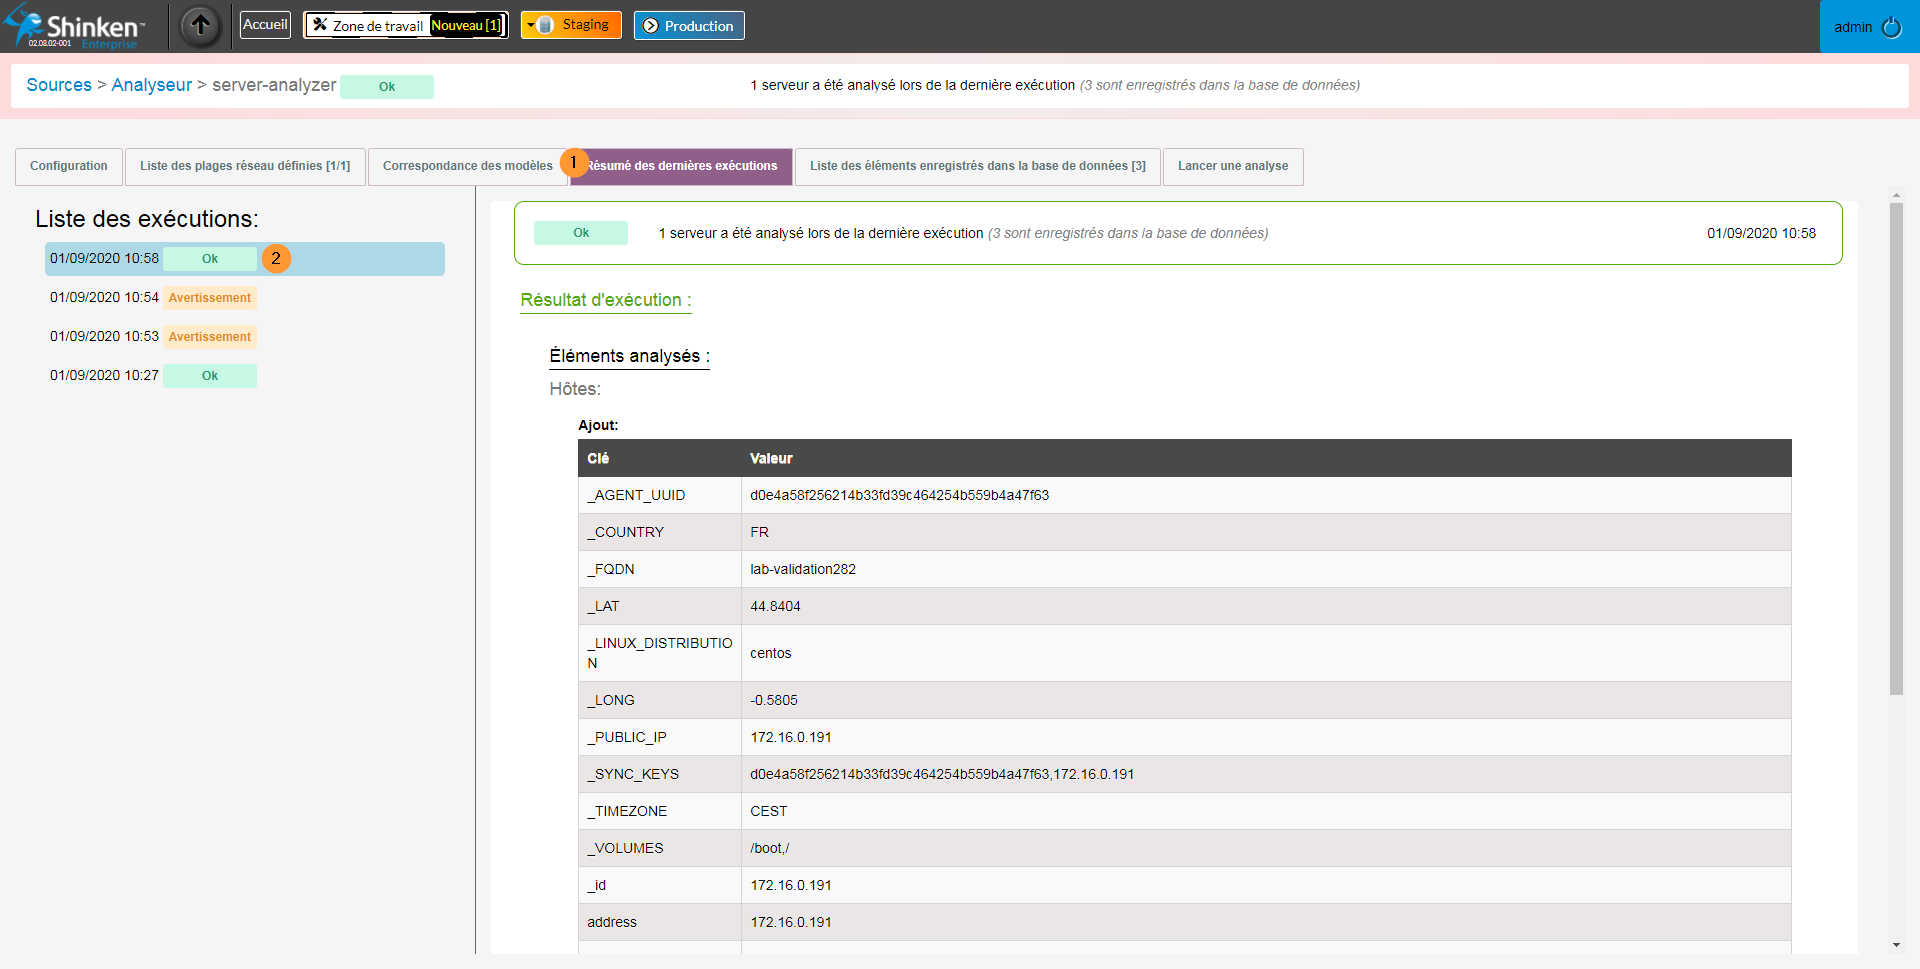Click the Nouveau [1] badge
The image size is (1920, 969).
[466, 25]
